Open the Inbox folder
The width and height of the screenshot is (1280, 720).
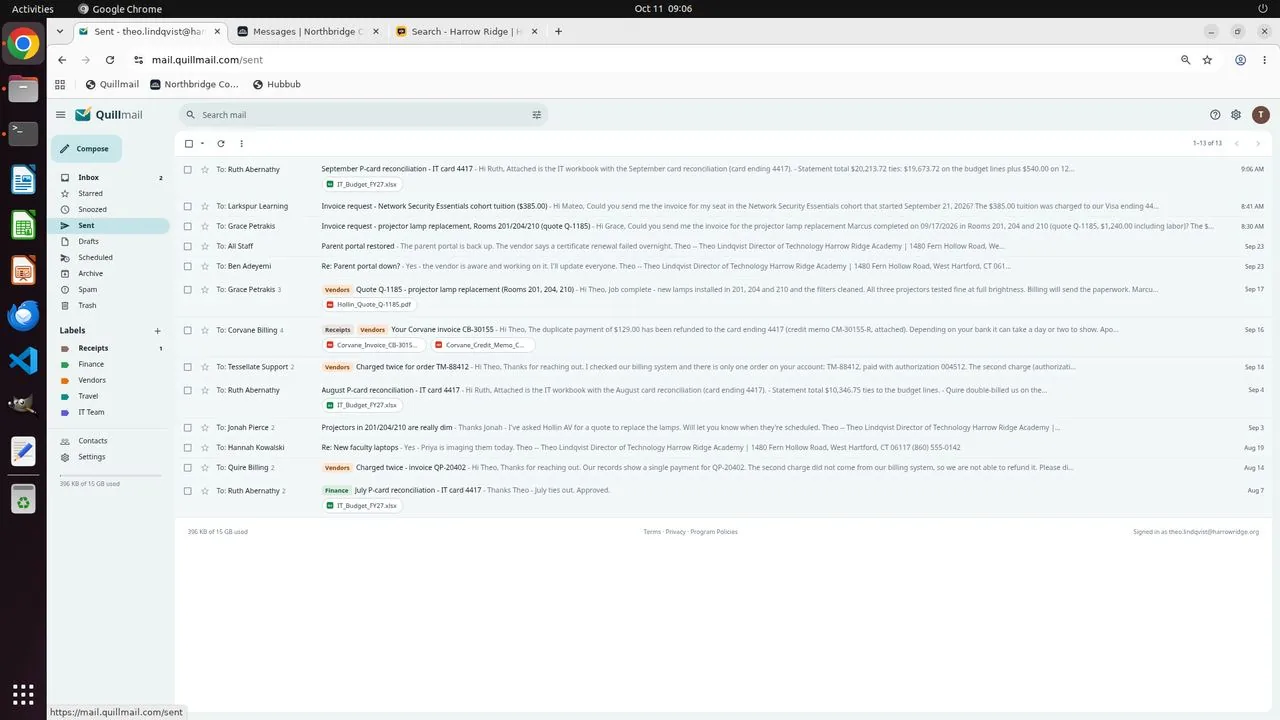tap(110, 178)
